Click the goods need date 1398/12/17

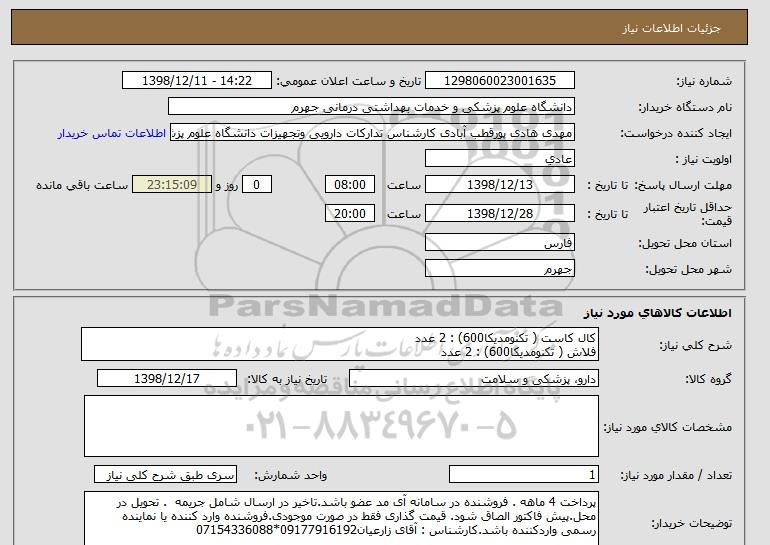(167, 379)
